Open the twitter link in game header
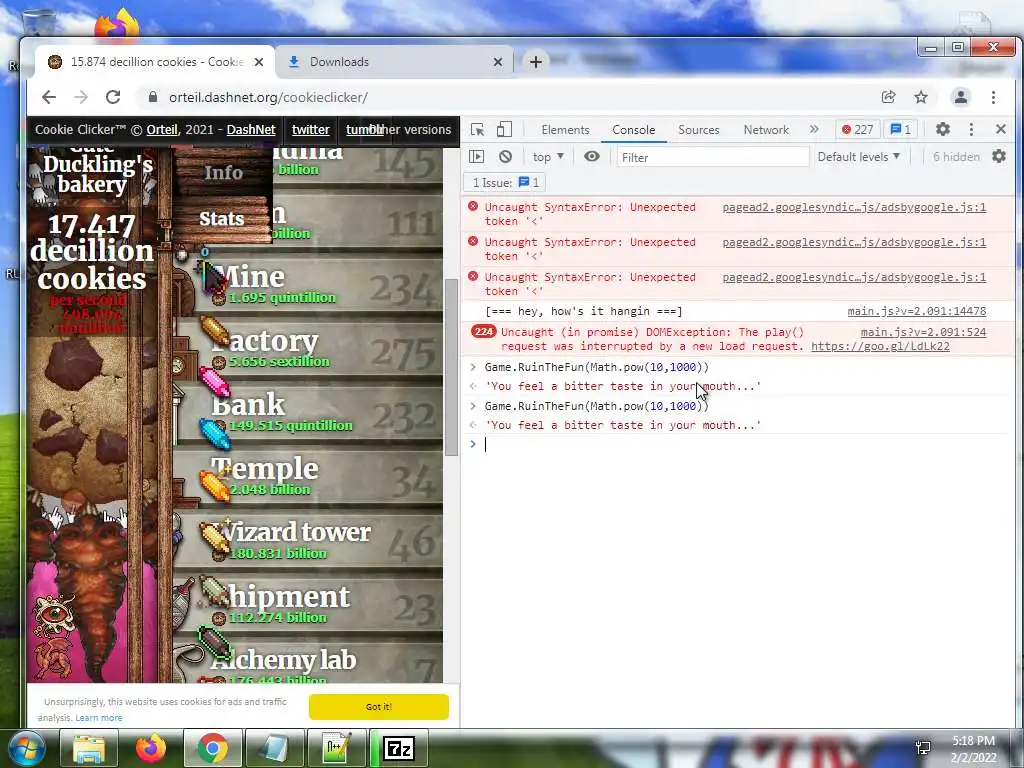The width and height of the screenshot is (1024, 768). coord(310,129)
